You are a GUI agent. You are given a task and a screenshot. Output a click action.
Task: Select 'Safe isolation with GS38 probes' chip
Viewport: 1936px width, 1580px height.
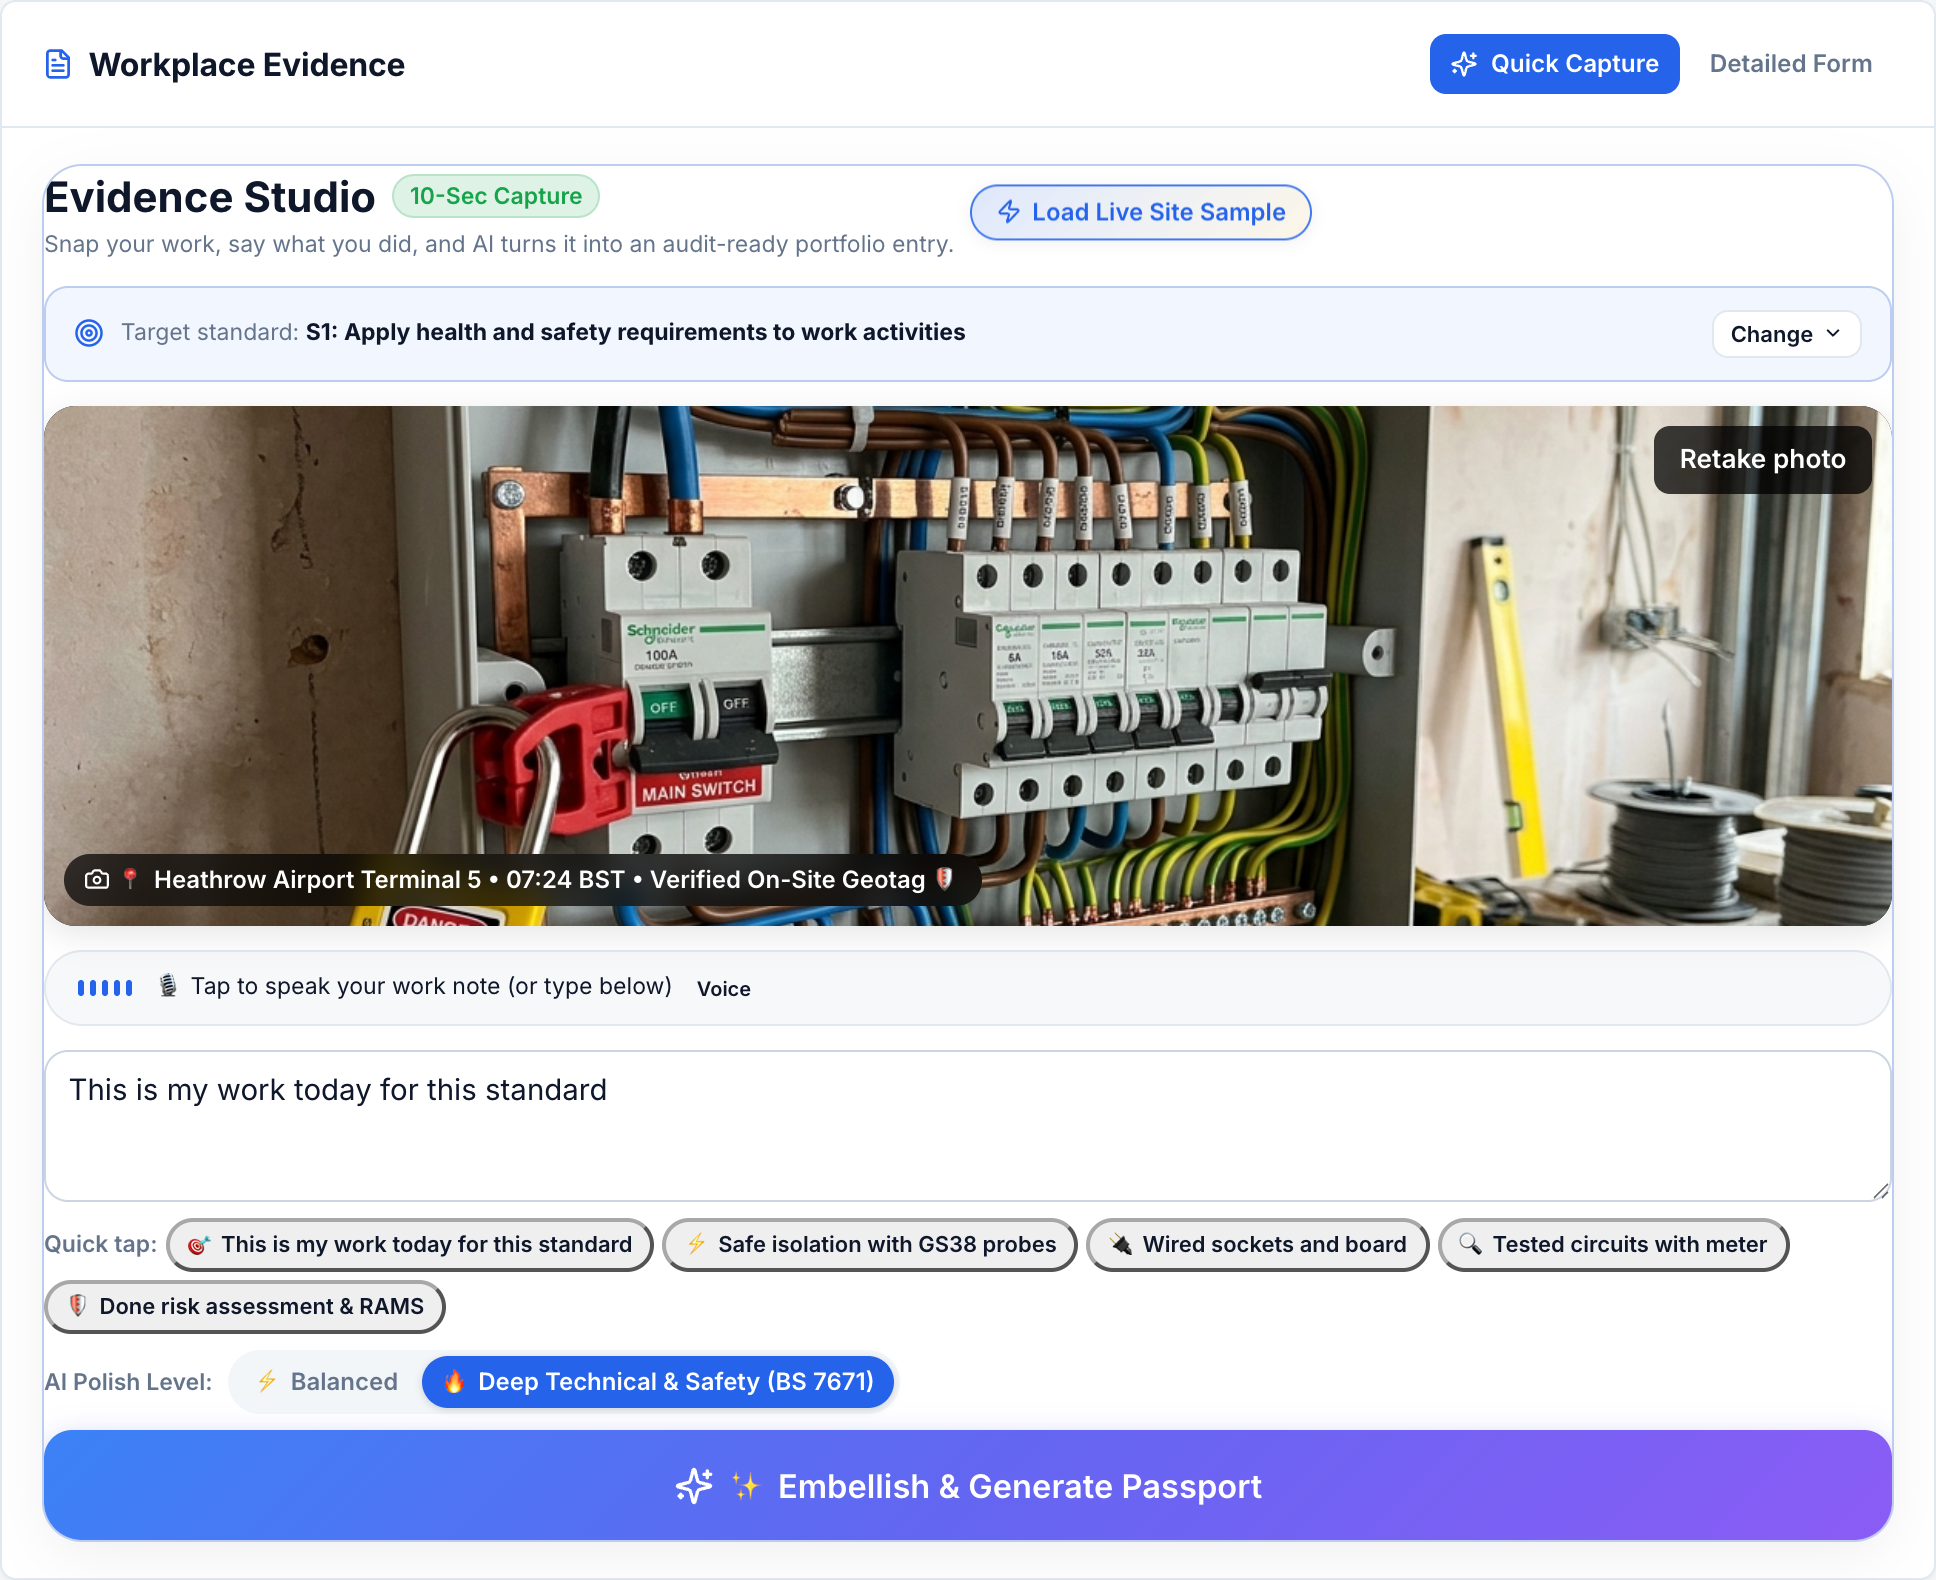(870, 1245)
